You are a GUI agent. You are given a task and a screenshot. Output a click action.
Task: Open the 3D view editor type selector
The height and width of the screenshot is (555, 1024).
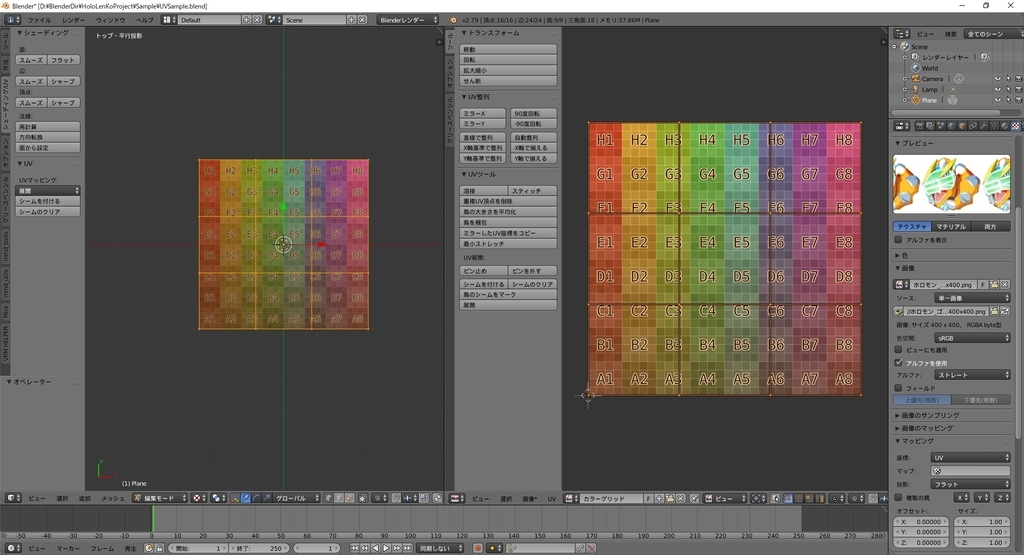14,498
